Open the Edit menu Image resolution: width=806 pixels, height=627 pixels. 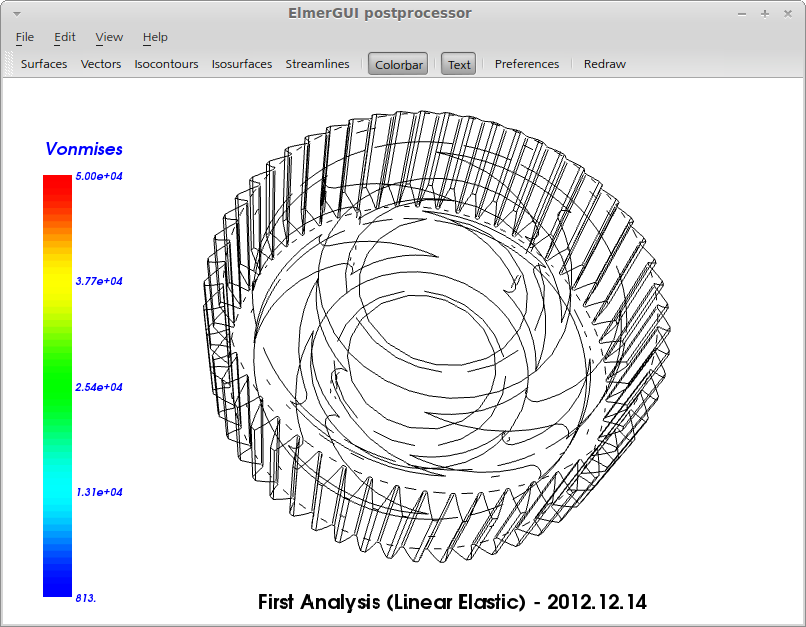pyautogui.click(x=65, y=37)
